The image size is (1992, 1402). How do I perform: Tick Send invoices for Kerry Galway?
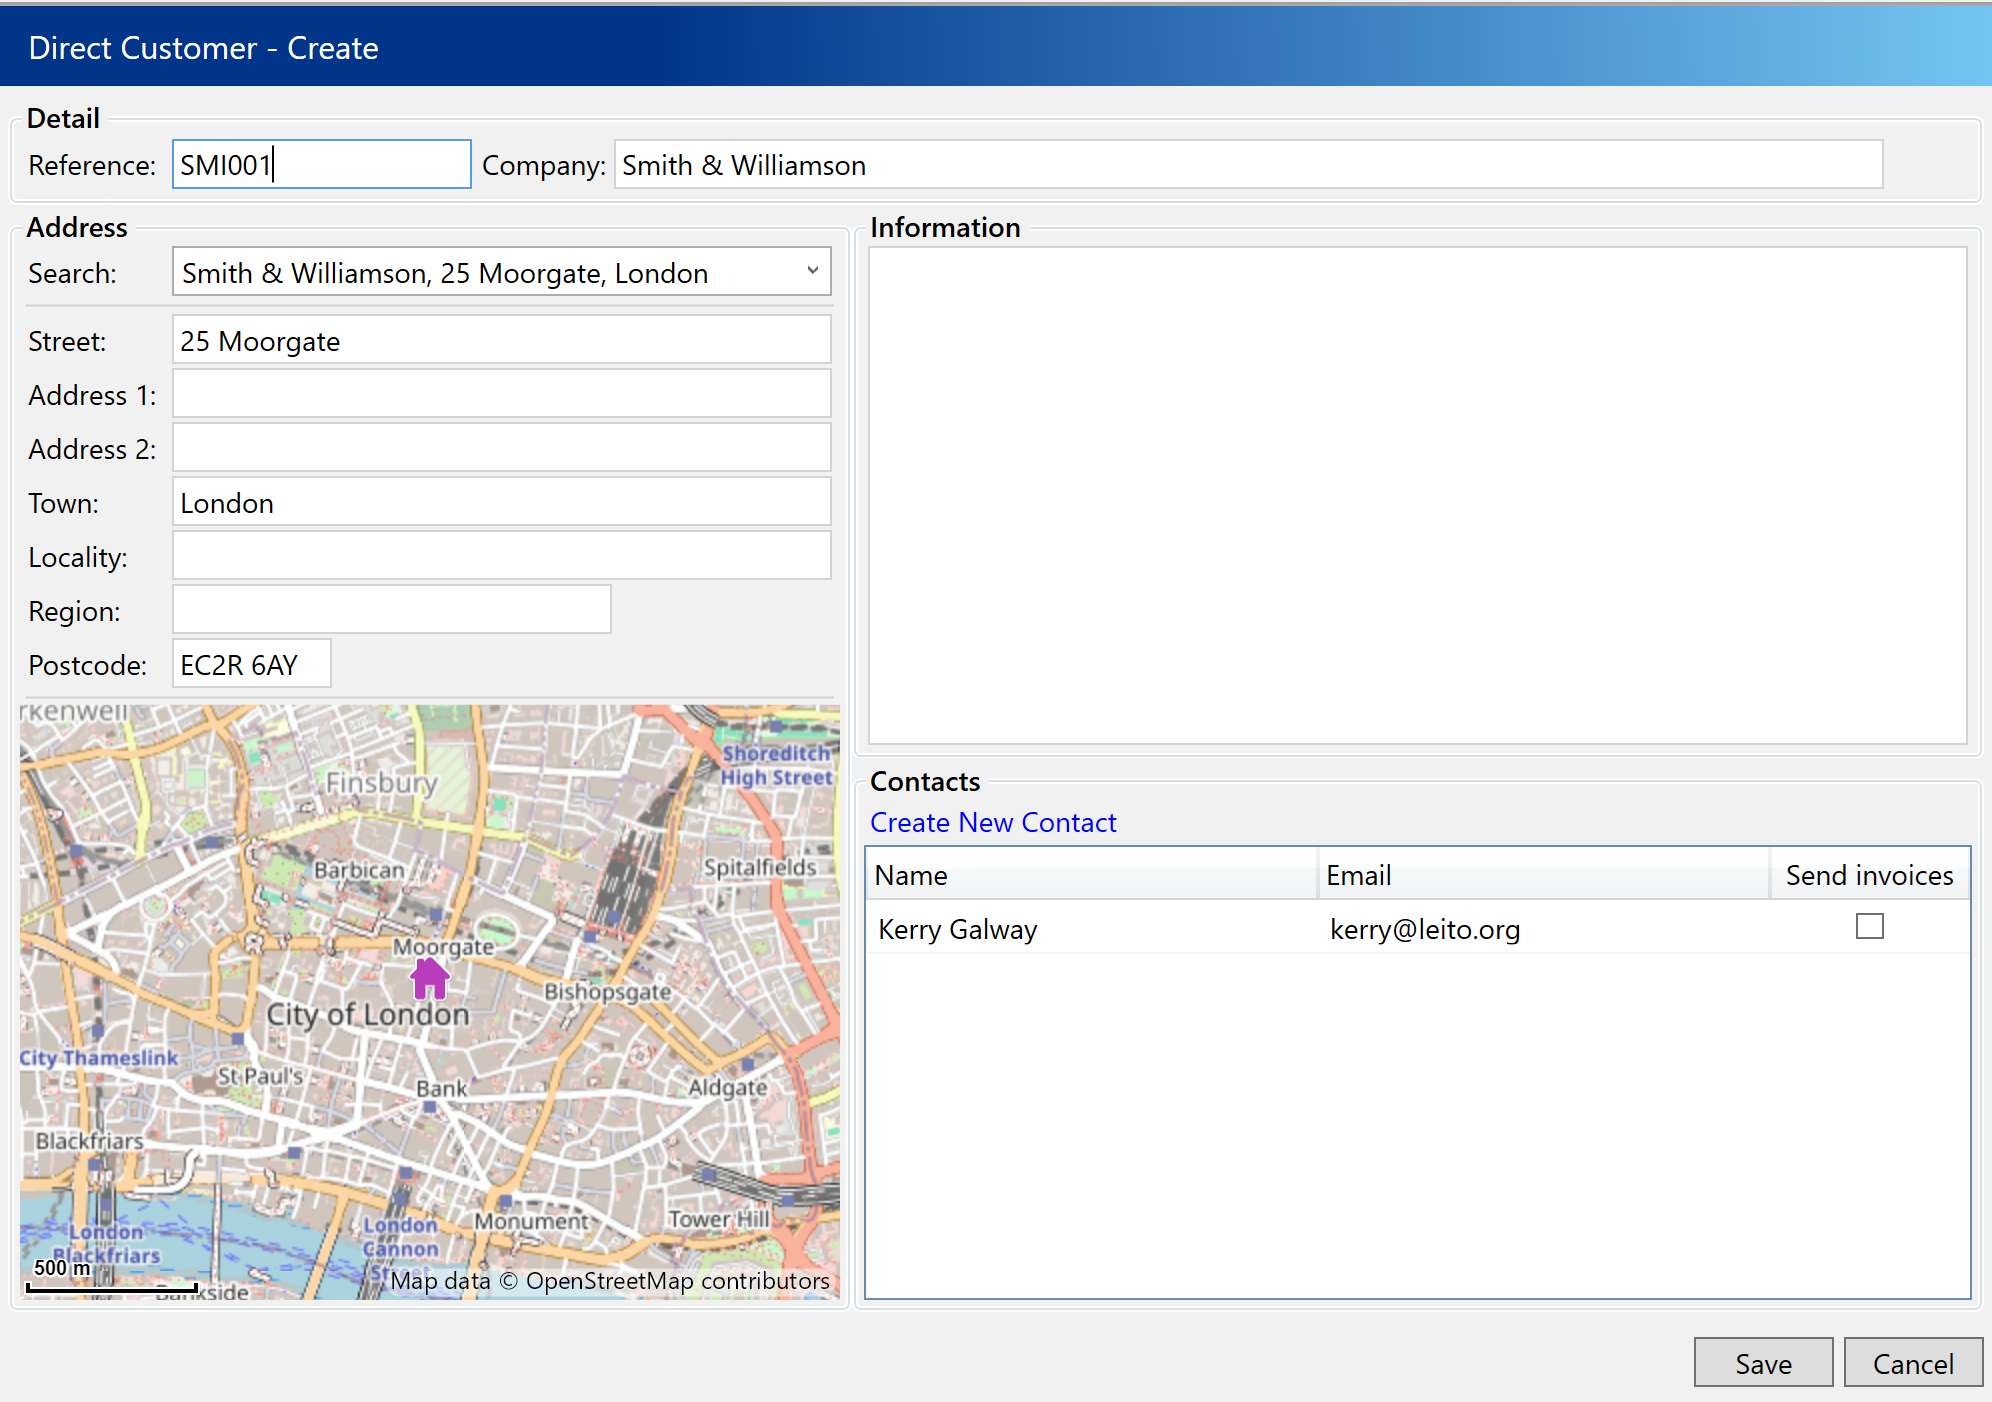1869,927
